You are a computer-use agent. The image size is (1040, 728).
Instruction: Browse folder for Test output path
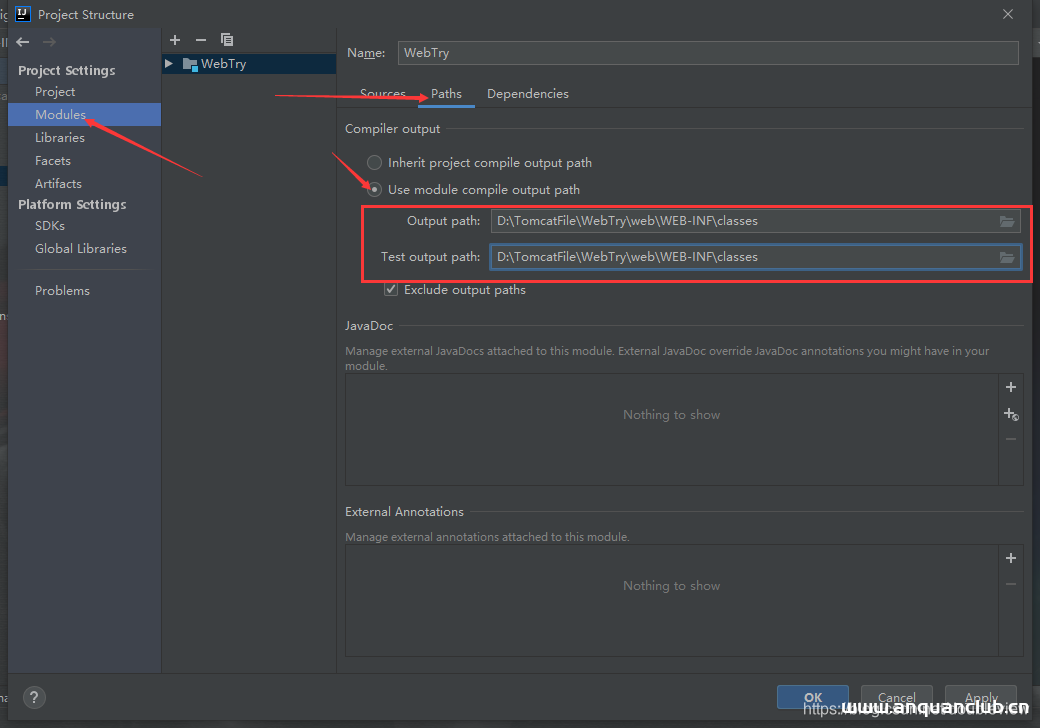1006,257
